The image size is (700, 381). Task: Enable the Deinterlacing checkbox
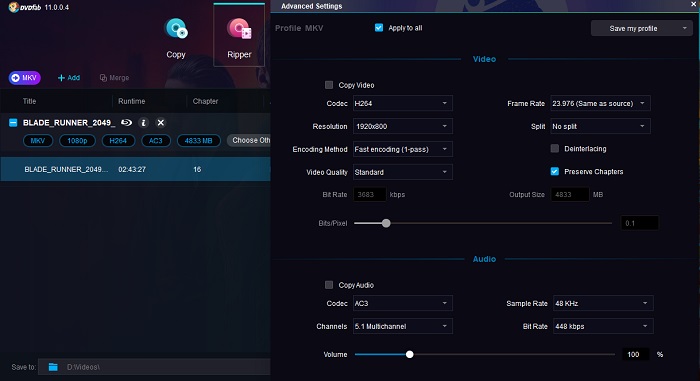coord(554,148)
